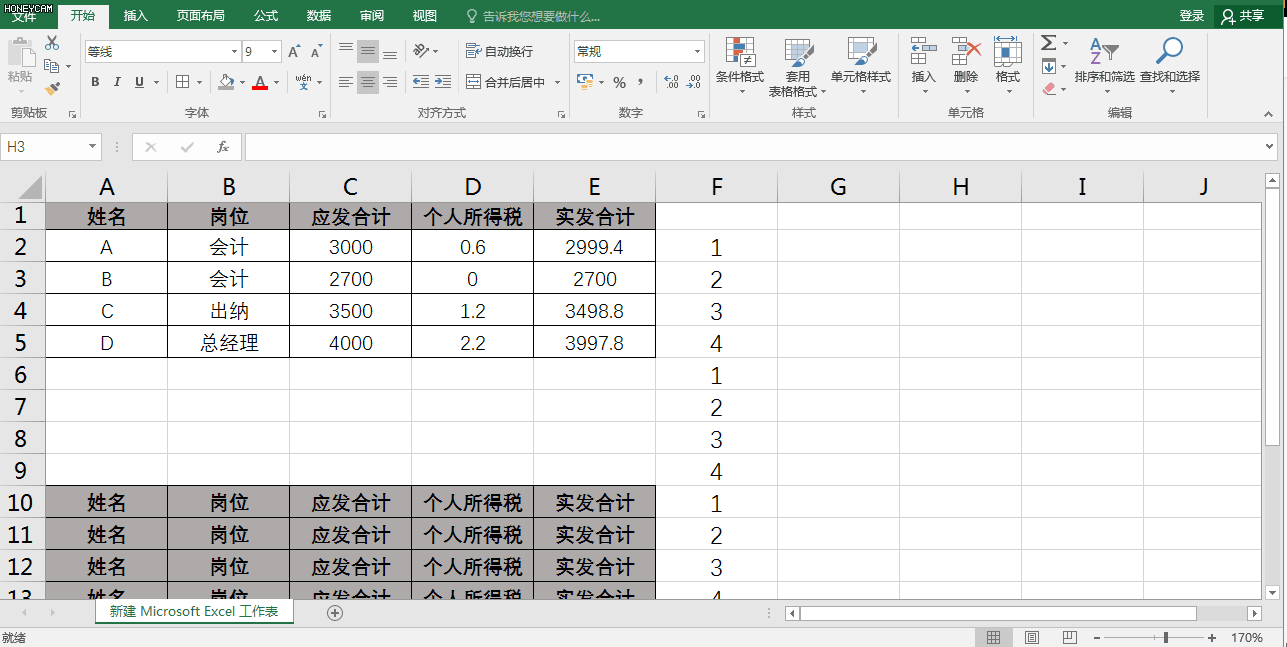Switch to the 页面布局 tab
This screenshot has width=1287, height=647.
click(200, 16)
